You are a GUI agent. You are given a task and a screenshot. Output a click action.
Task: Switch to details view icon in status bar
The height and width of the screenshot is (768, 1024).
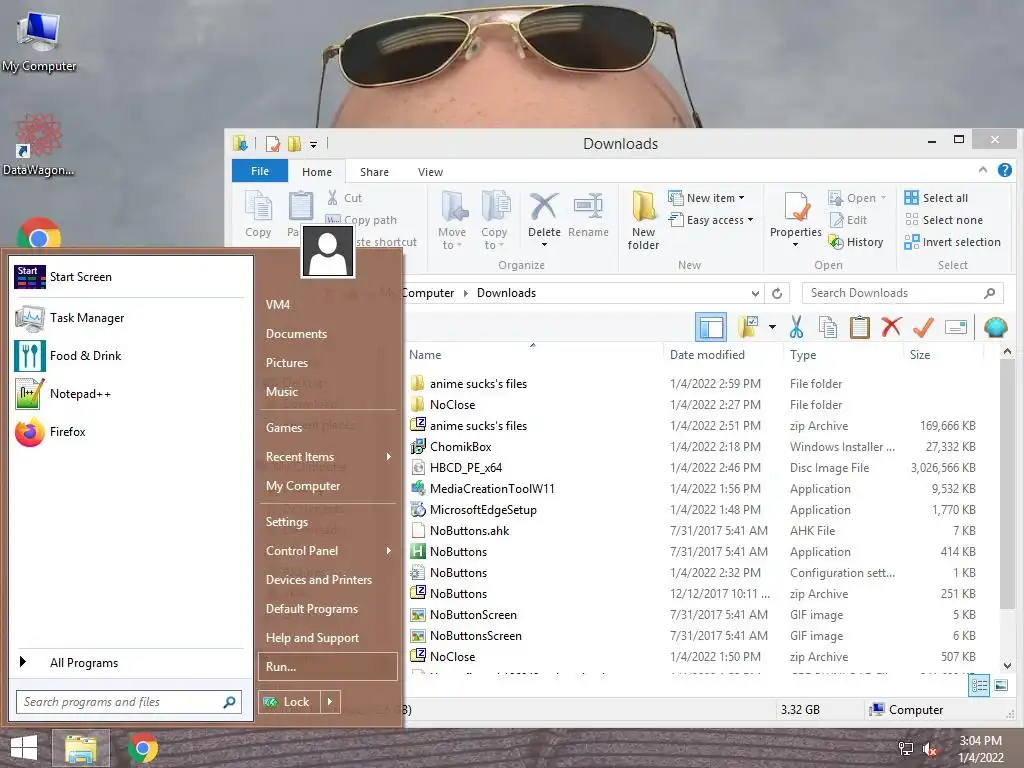click(979, 686)
